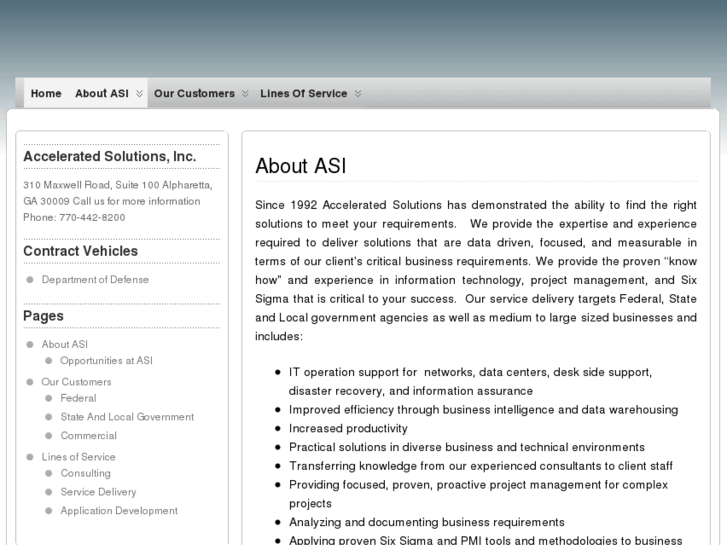Image resolution: width=727 pixels, height=545 pixels.
Task: Open the Department of Defense link
Action: tap(95, 280)
